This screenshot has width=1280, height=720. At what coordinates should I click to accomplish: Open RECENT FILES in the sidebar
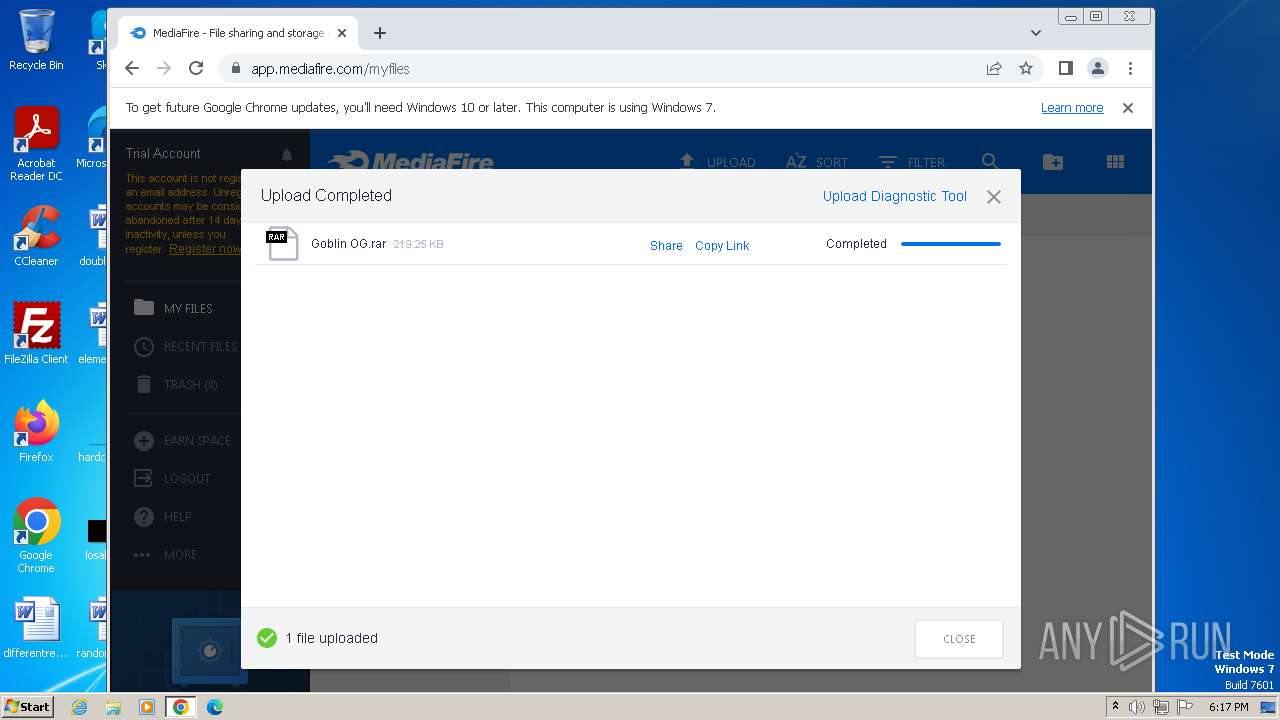click(x=186, y=346)
